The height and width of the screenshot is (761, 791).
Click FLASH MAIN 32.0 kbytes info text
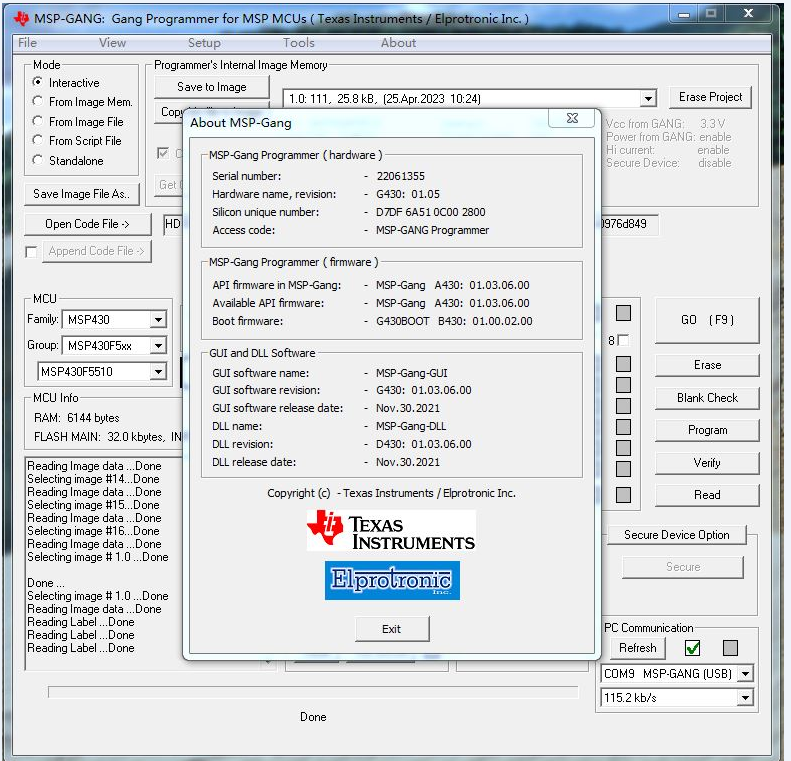tap(99, 437)
